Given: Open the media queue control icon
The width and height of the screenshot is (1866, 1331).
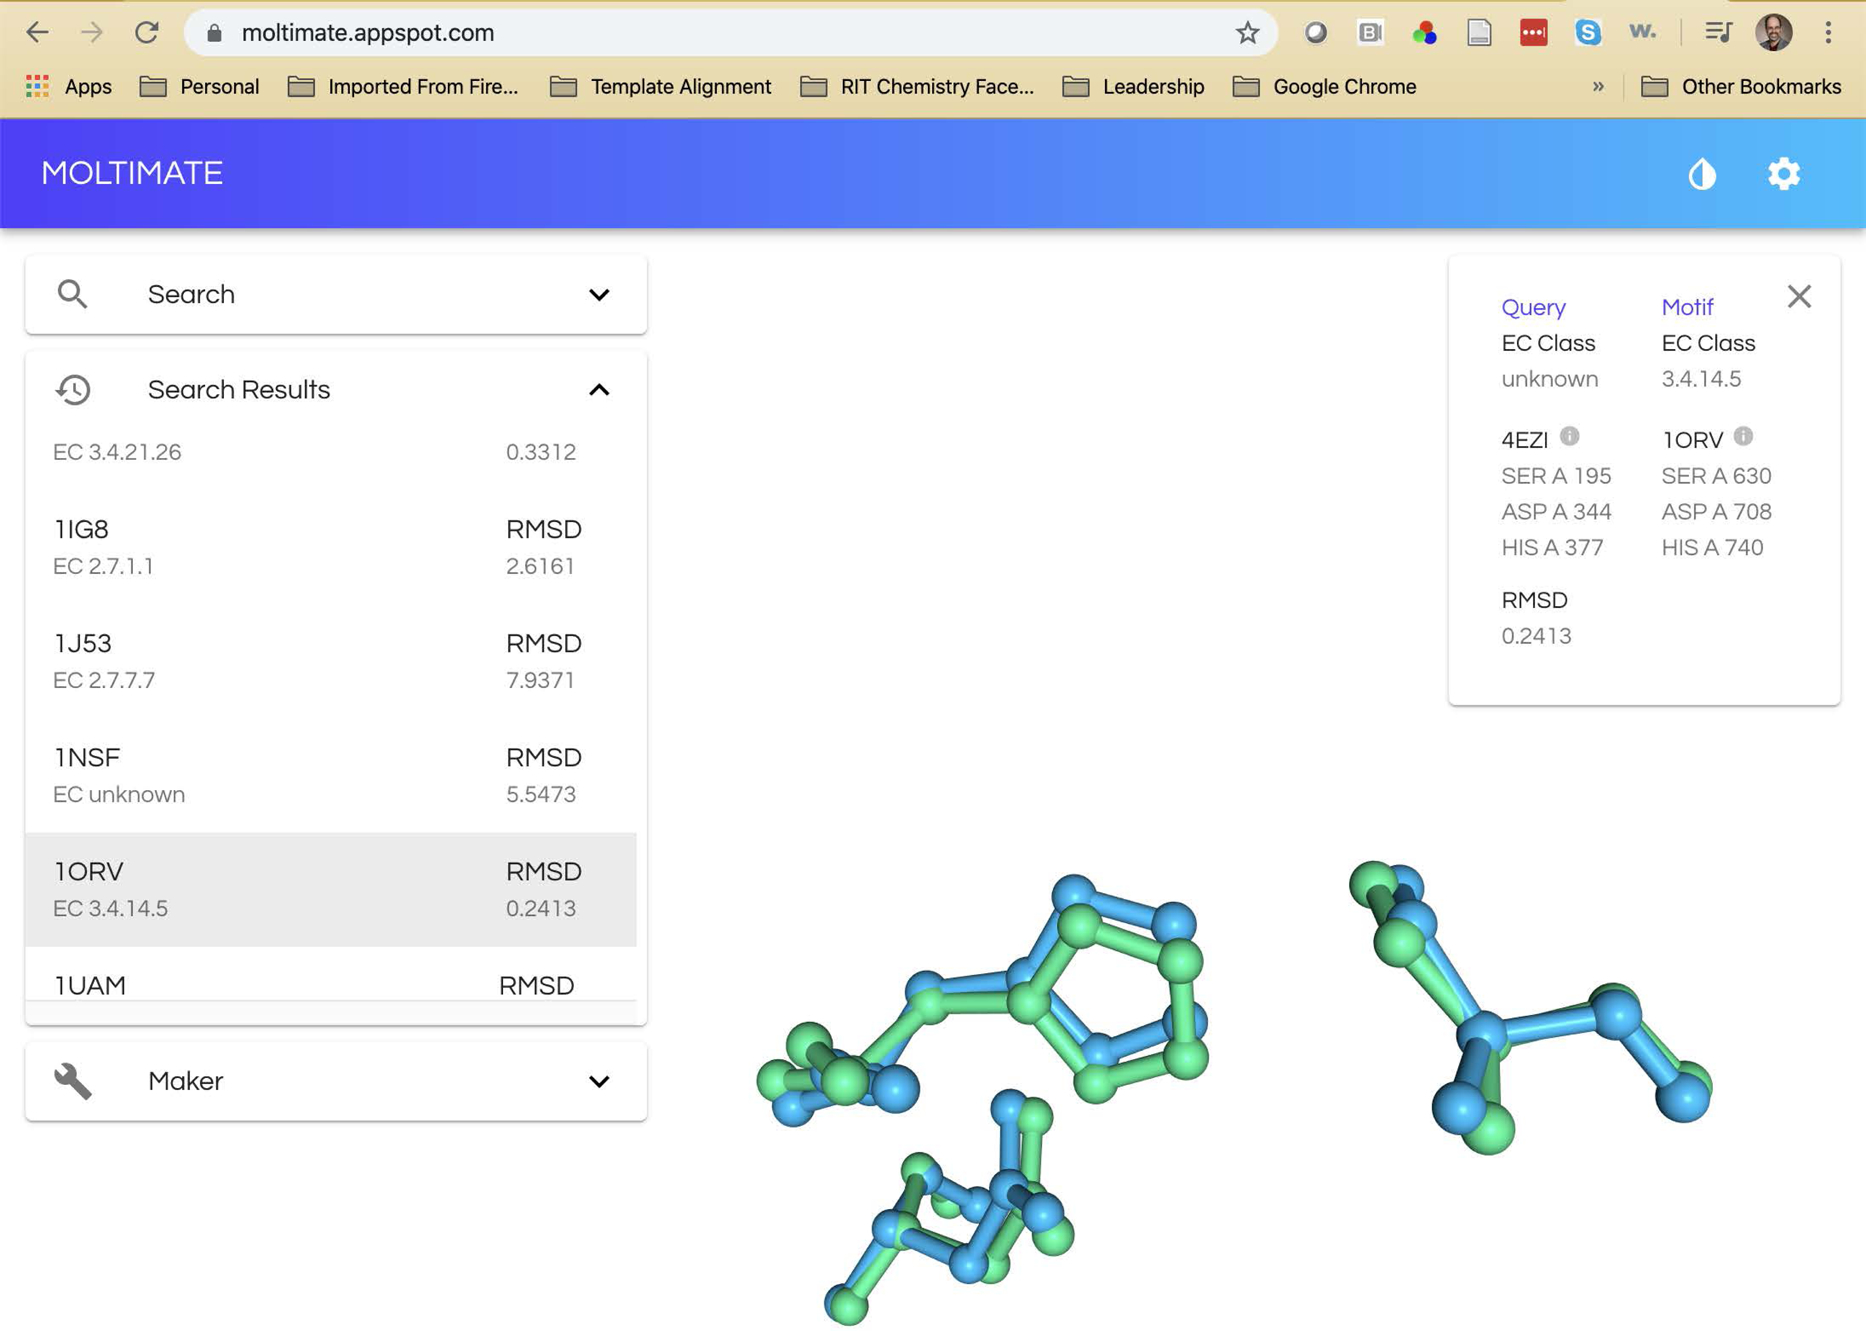Looking at the screenshot, I should point(1718,32).
